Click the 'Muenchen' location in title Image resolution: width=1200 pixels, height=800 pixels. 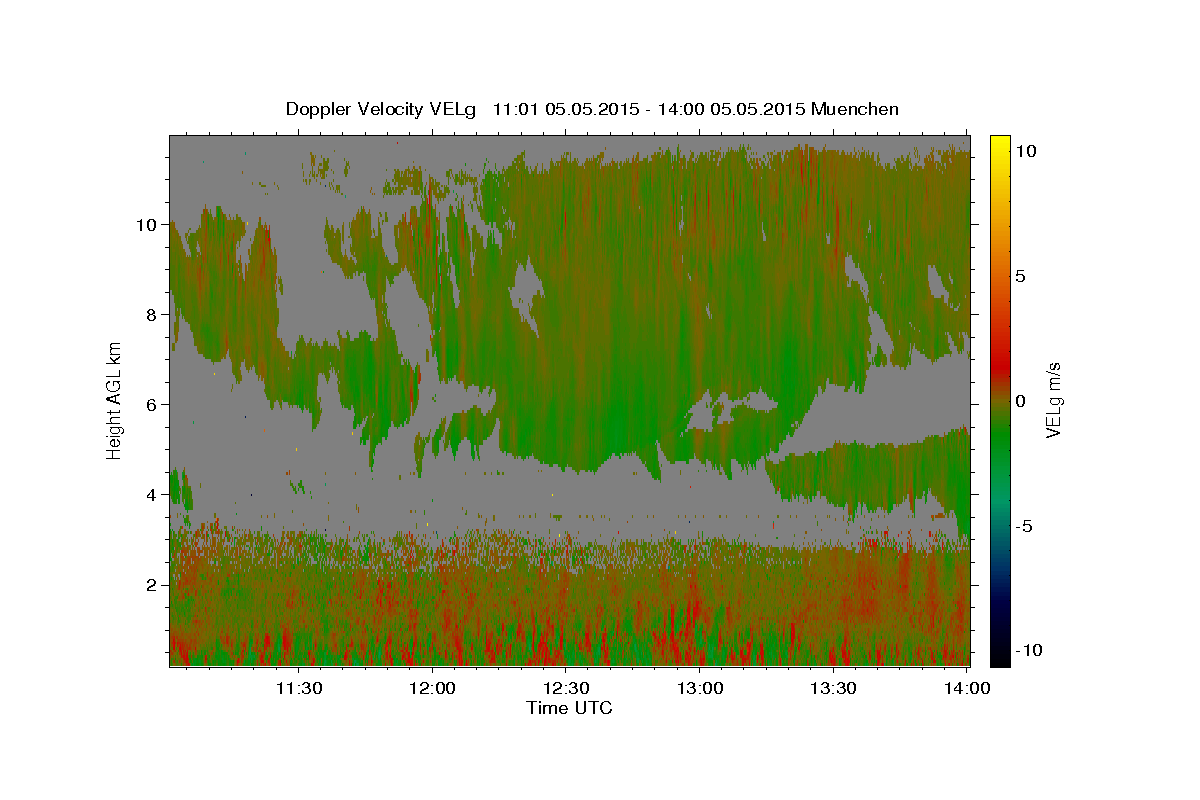point(855,109)
